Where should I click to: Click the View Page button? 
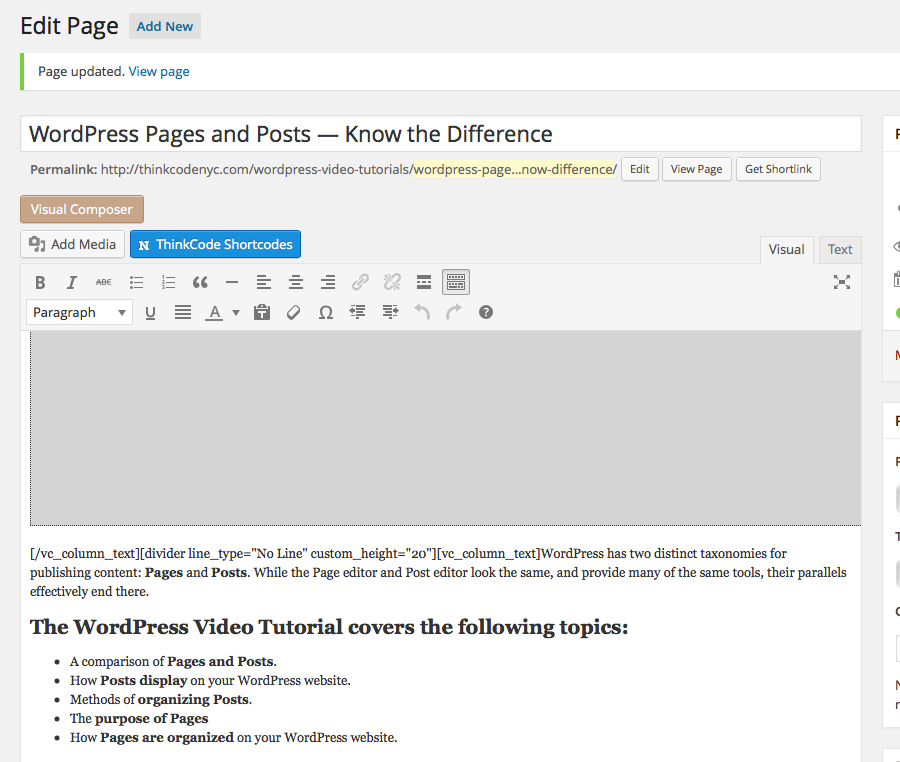tap(696, 169)
